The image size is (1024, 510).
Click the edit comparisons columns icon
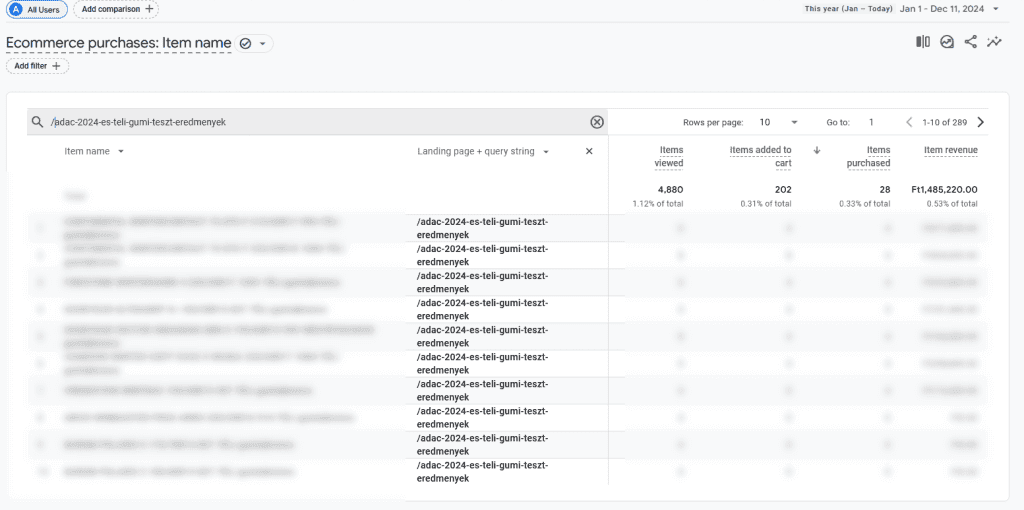pos(922,42)
